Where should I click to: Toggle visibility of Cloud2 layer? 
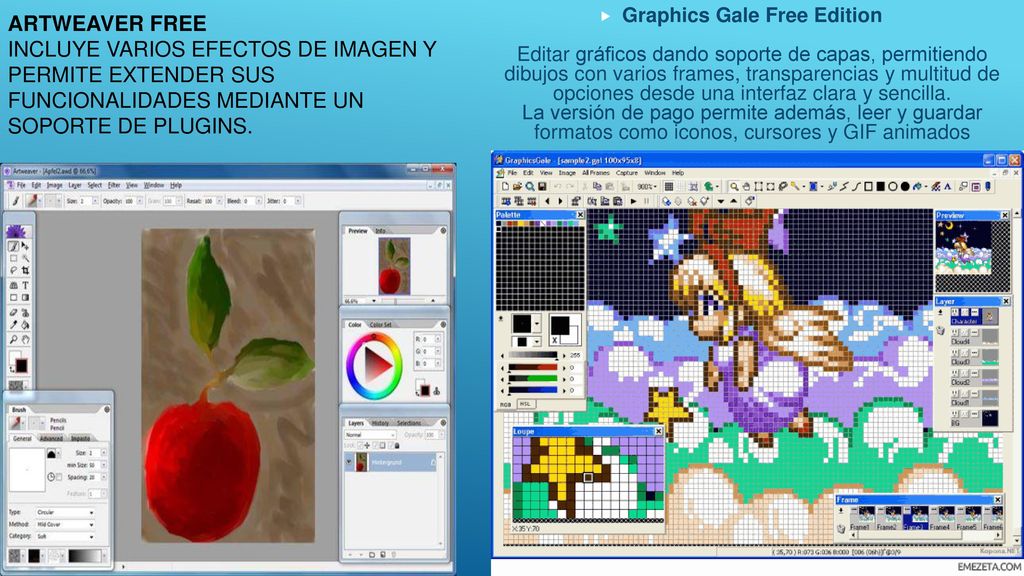pos(955,374)
